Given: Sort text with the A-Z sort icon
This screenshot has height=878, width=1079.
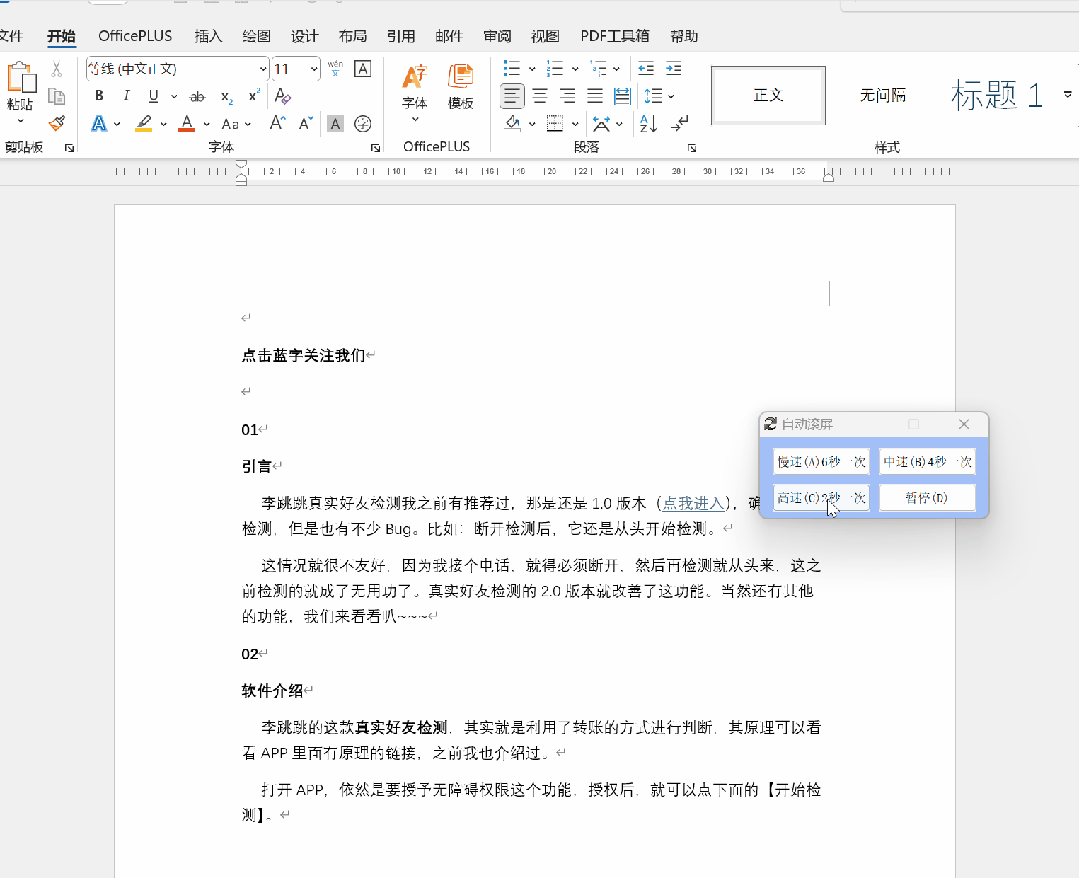Looking at the screenshot, I should 648,124.
